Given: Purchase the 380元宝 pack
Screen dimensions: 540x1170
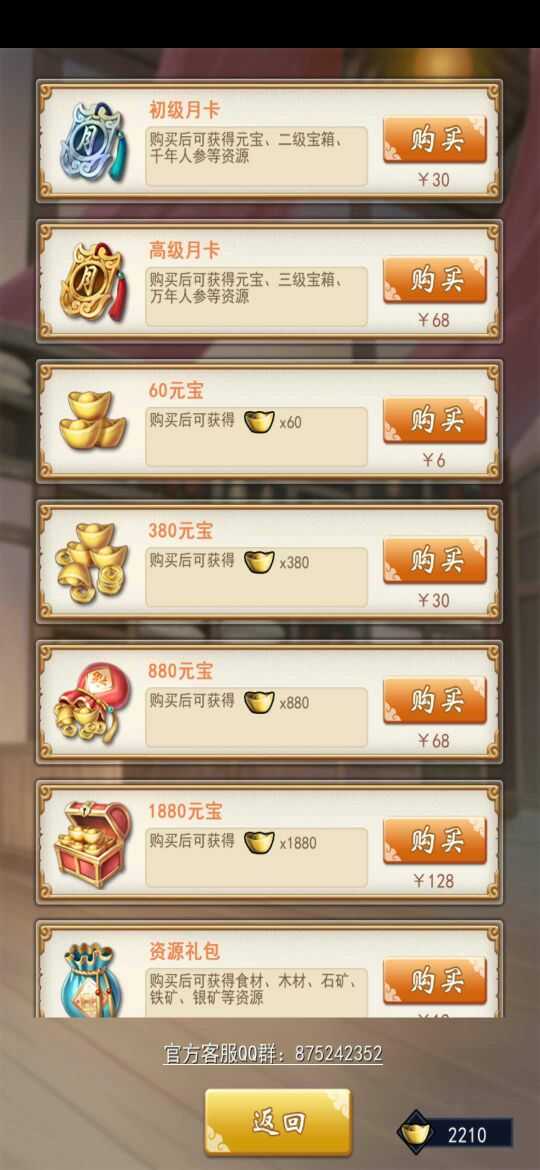Looking at the screenshot, I should pos(435,560).
